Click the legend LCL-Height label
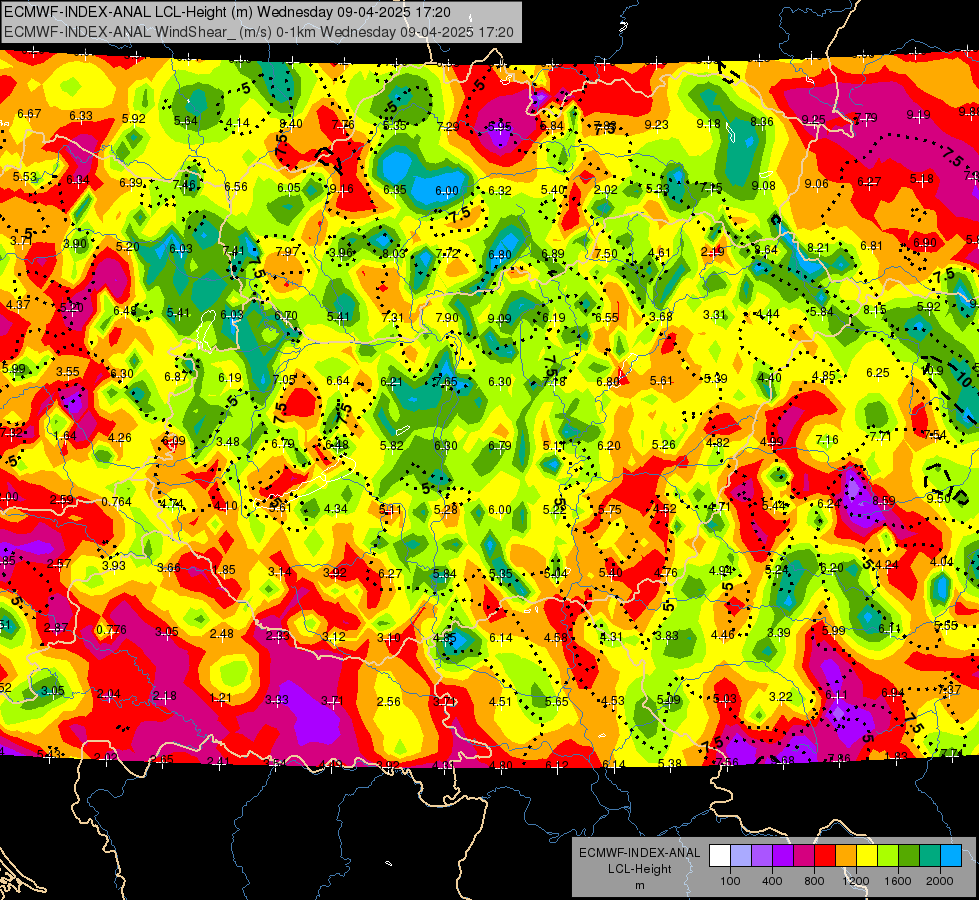 [639, 869]
